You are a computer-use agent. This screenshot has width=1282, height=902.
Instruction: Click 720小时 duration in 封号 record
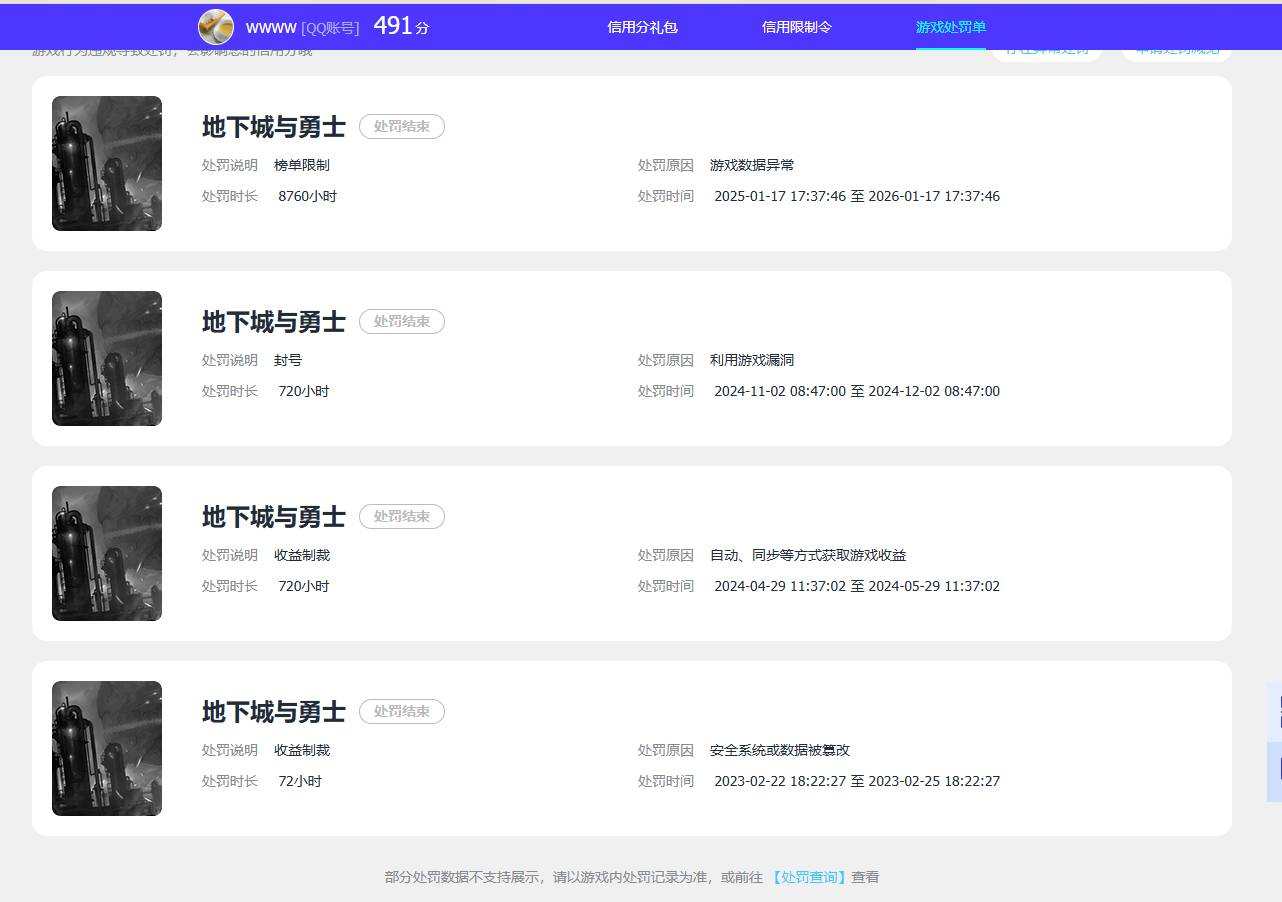click(304, 391)
